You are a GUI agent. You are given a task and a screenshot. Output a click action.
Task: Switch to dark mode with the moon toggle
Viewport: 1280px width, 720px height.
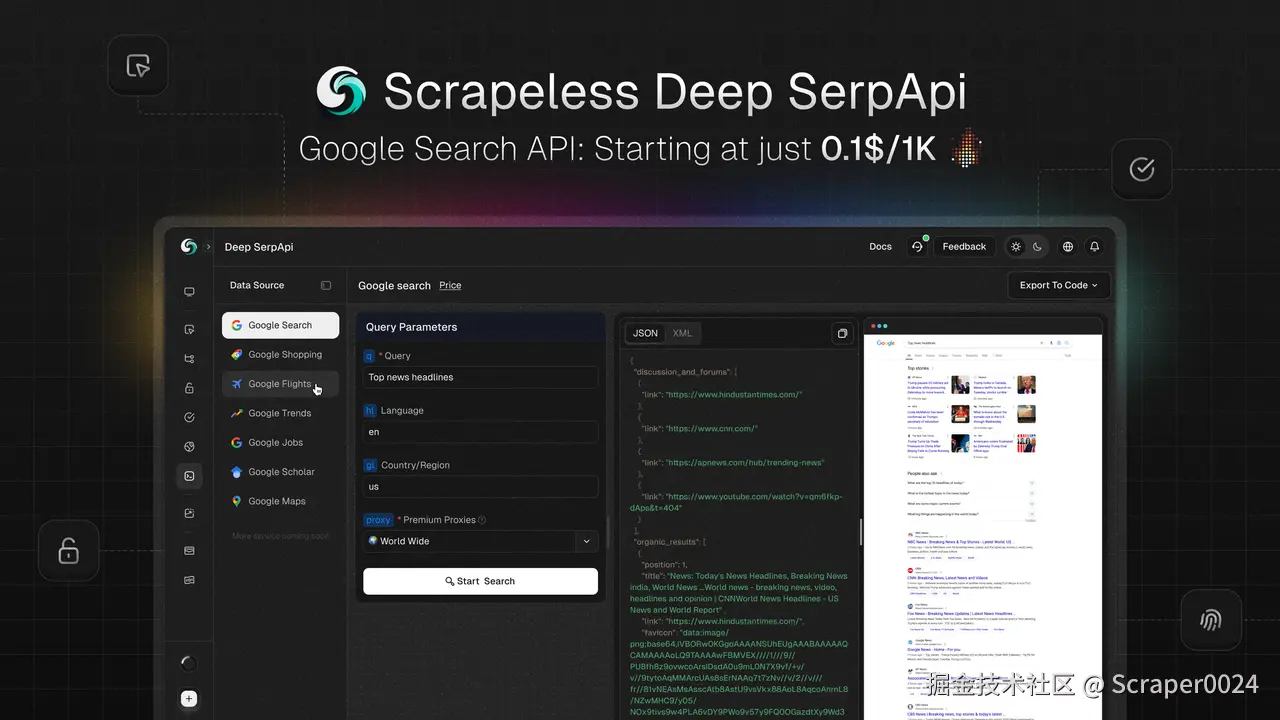click(x=1037, y=246)
